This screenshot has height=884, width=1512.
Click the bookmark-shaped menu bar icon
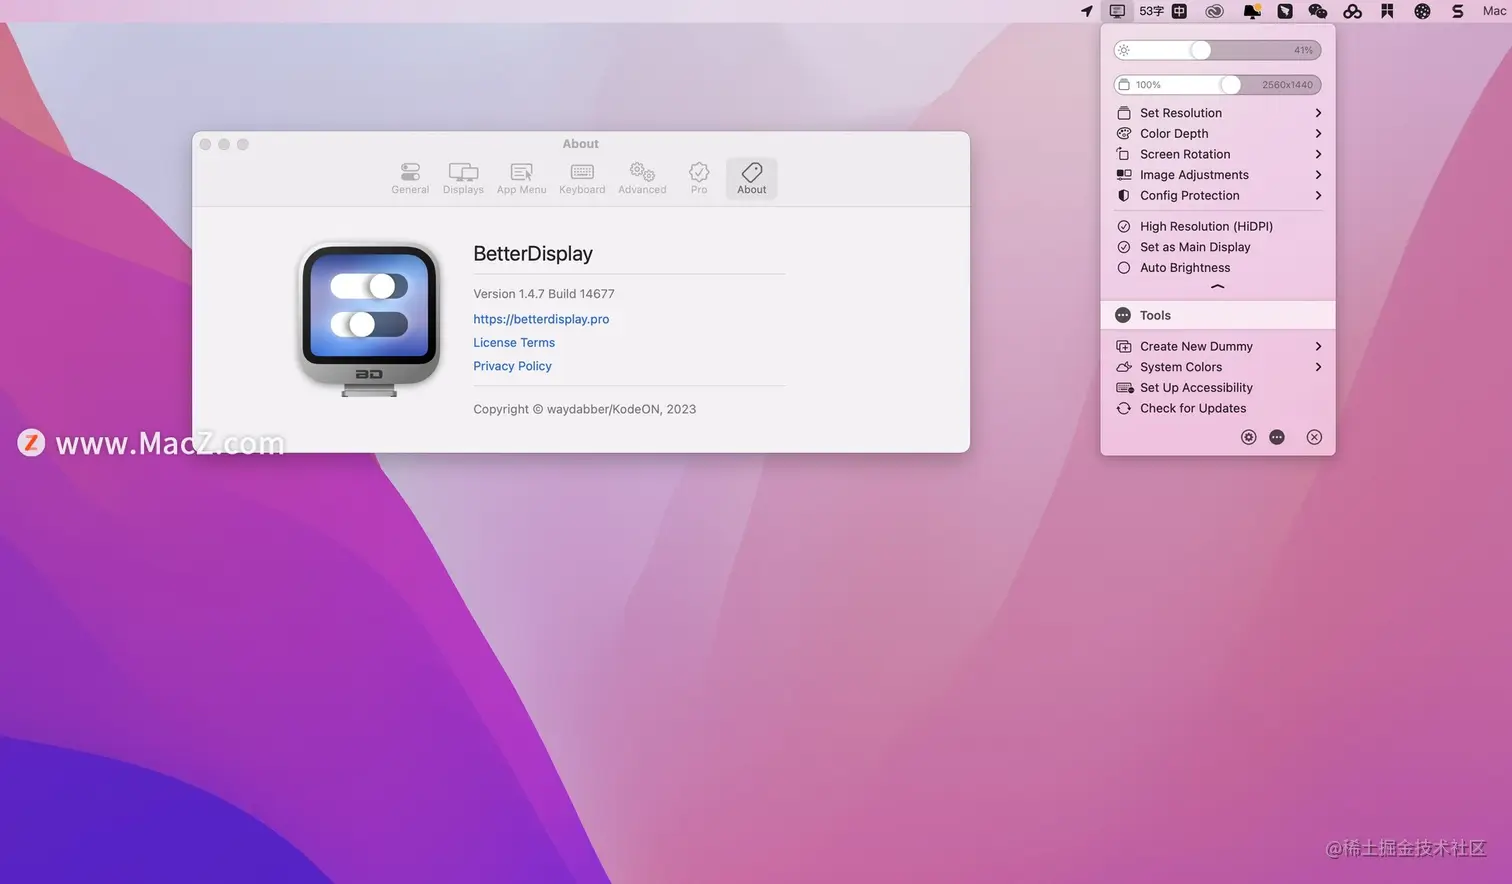point(1387,11)
